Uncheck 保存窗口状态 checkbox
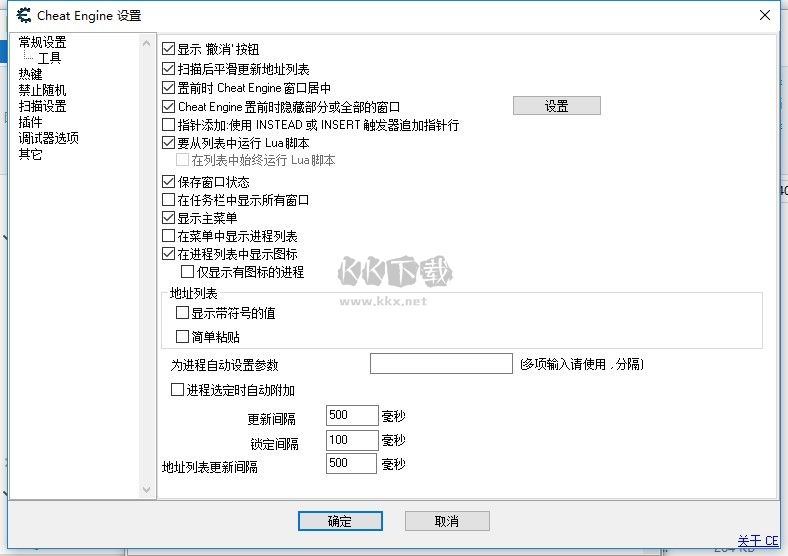The width and height of the screenshot is (788, 556). click(168, 181)
